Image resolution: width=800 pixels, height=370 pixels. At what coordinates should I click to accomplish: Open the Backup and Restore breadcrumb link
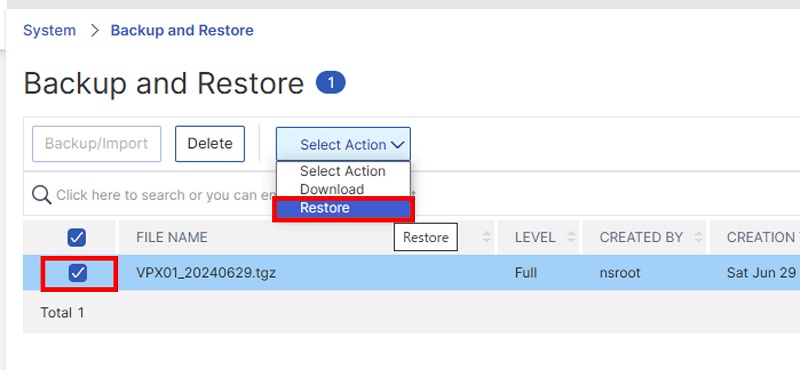coord(182,31)
